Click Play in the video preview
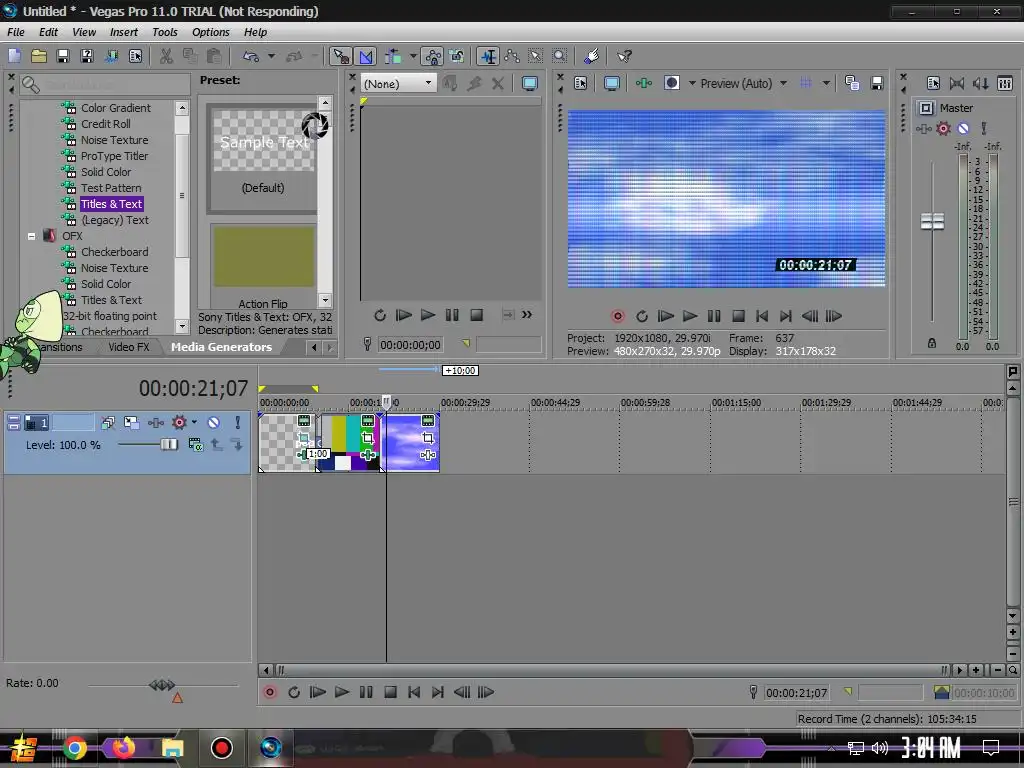The width and height of the screenshot is (1024, 768). click(690, 317)
